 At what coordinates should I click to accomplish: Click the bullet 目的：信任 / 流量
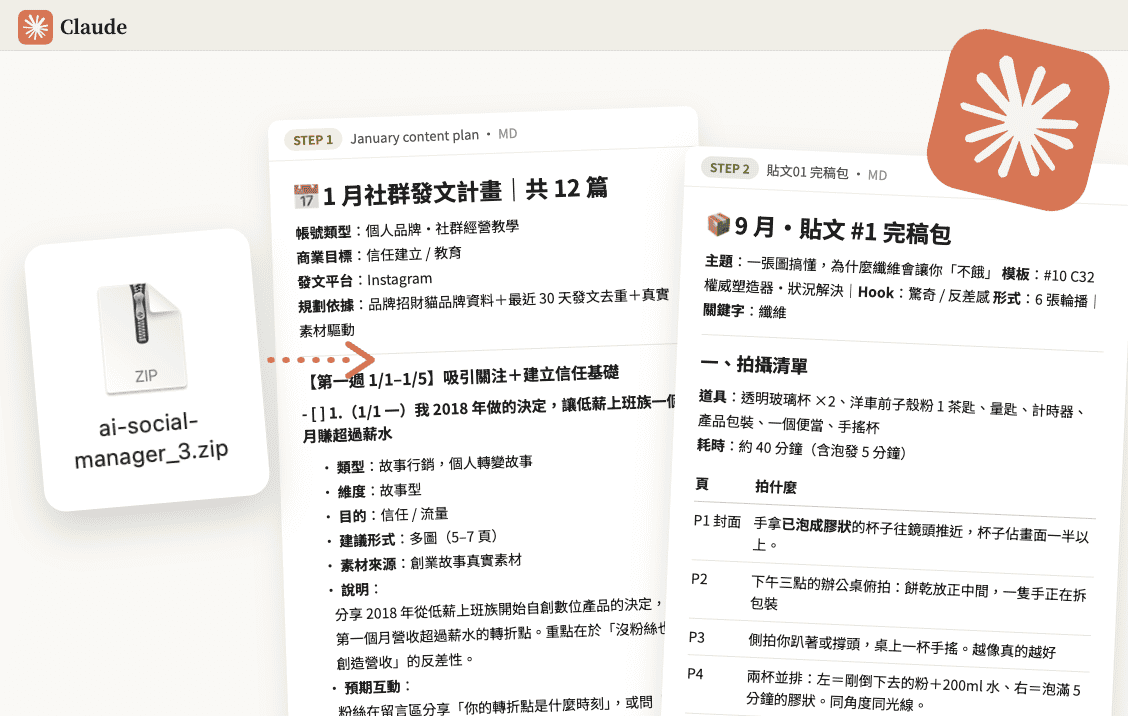point(394,515)
